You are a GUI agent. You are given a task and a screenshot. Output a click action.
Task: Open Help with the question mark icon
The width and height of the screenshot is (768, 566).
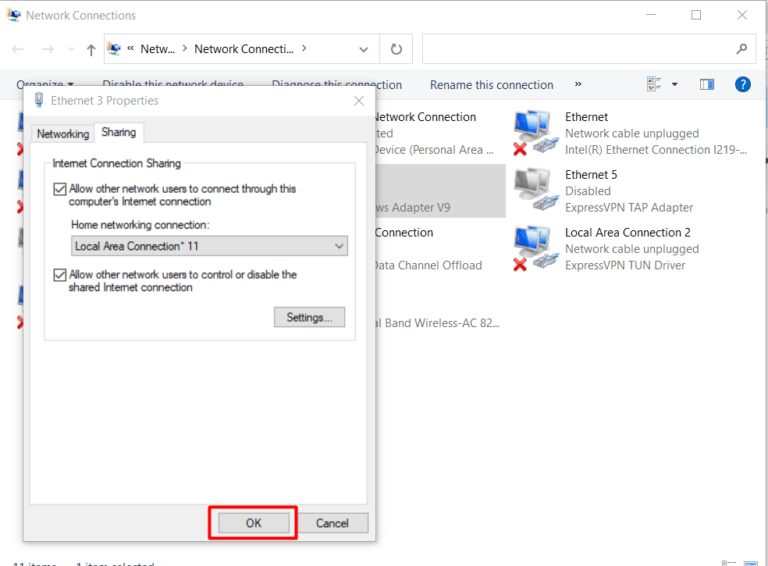pyautogui.click(x=743, y=84)
